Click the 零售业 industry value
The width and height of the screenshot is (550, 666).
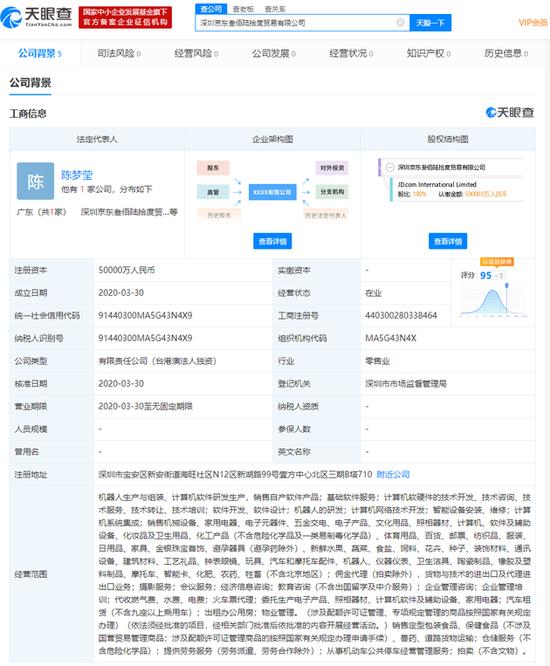tap(377, 361)
